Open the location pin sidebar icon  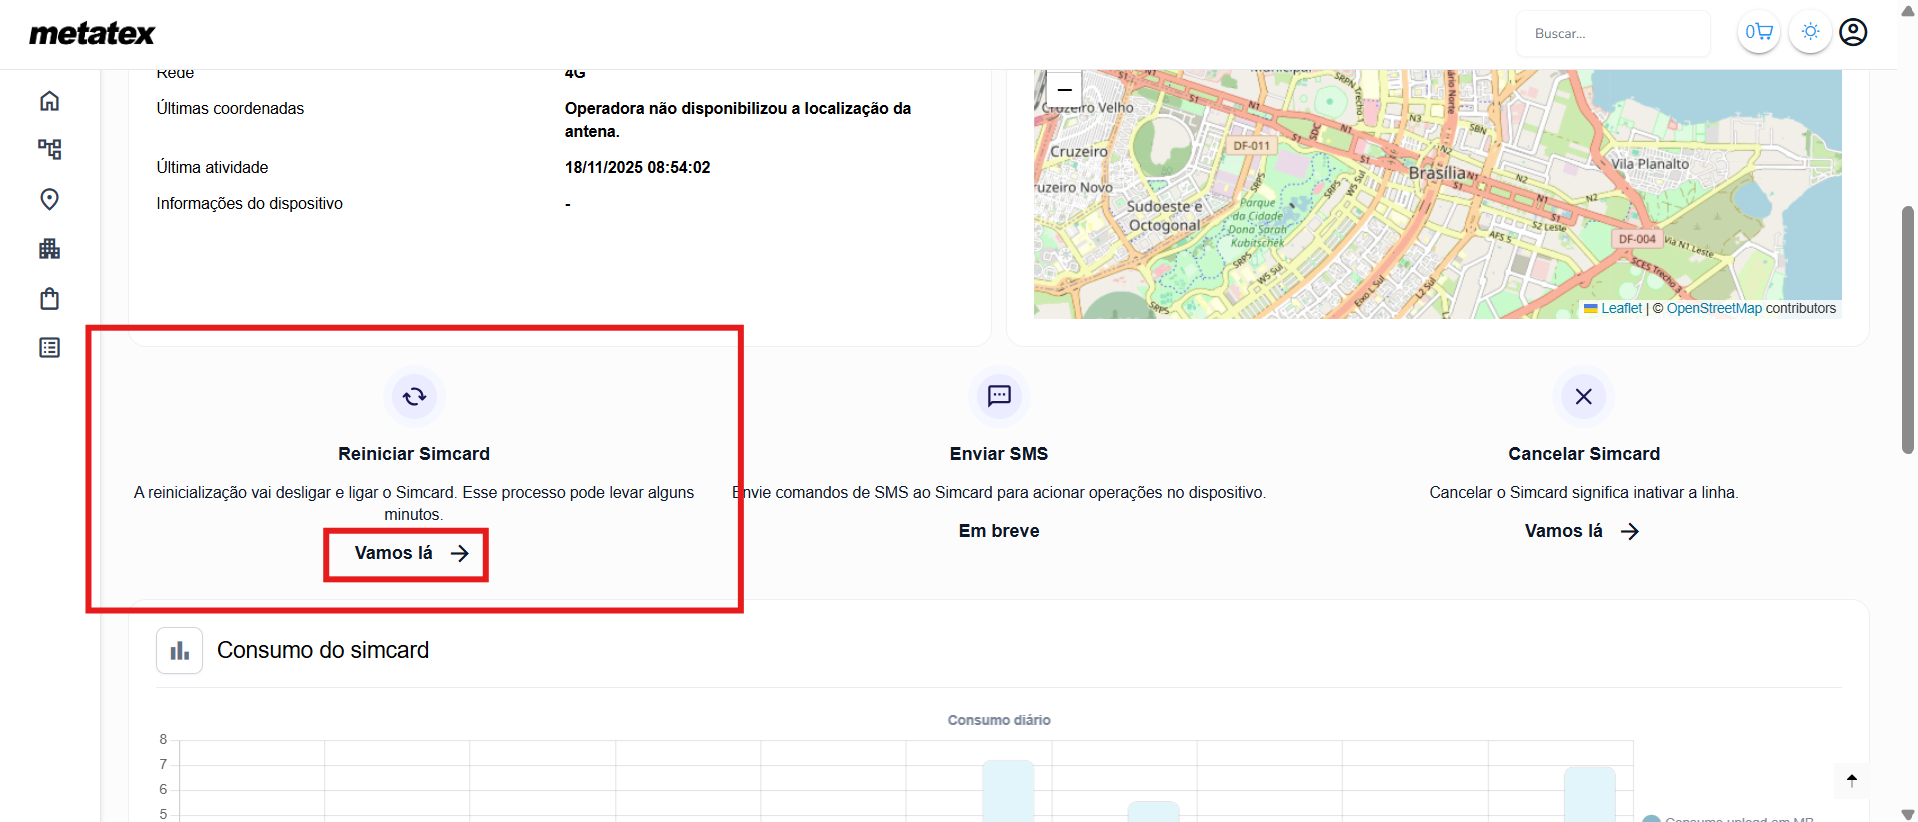[49, 199]
